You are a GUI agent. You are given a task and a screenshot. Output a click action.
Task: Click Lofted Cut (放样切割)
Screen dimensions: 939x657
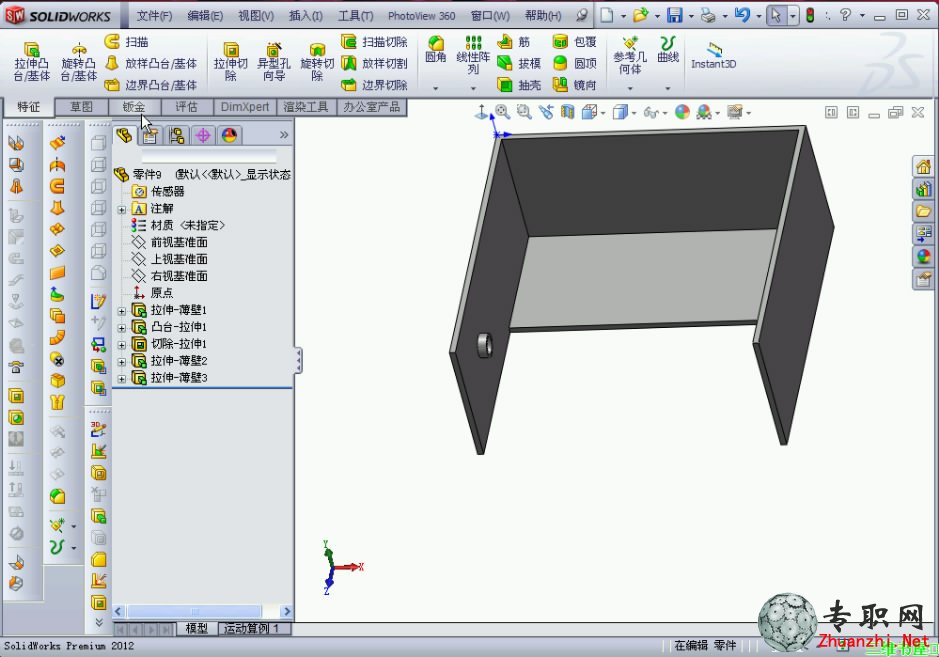click(x=374, y=63)
